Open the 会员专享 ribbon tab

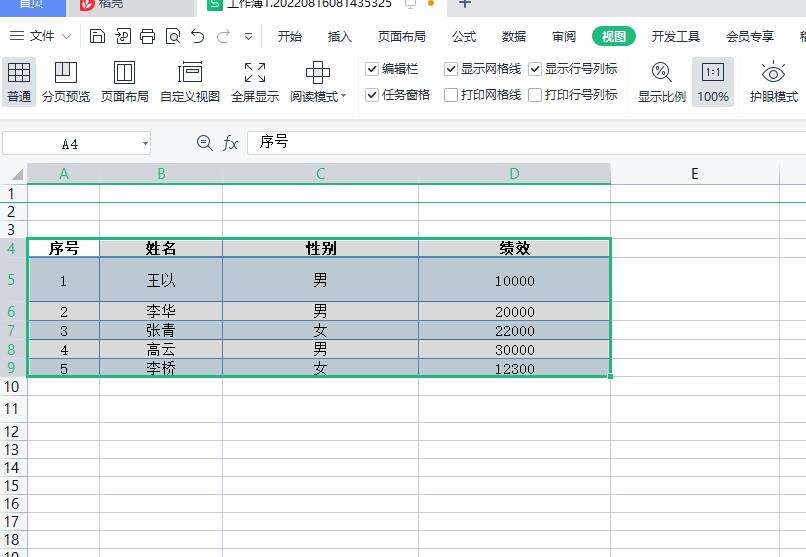pos(750,36)
